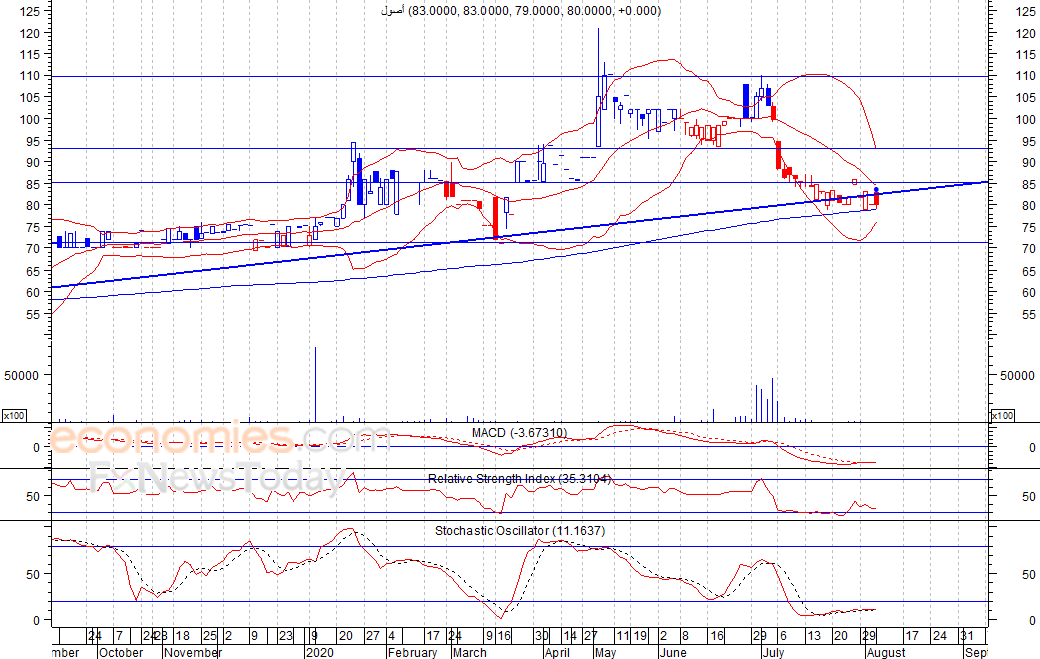Click the June month label
Viewport: 1040px width, 659px height.
[x=674, y=652]
